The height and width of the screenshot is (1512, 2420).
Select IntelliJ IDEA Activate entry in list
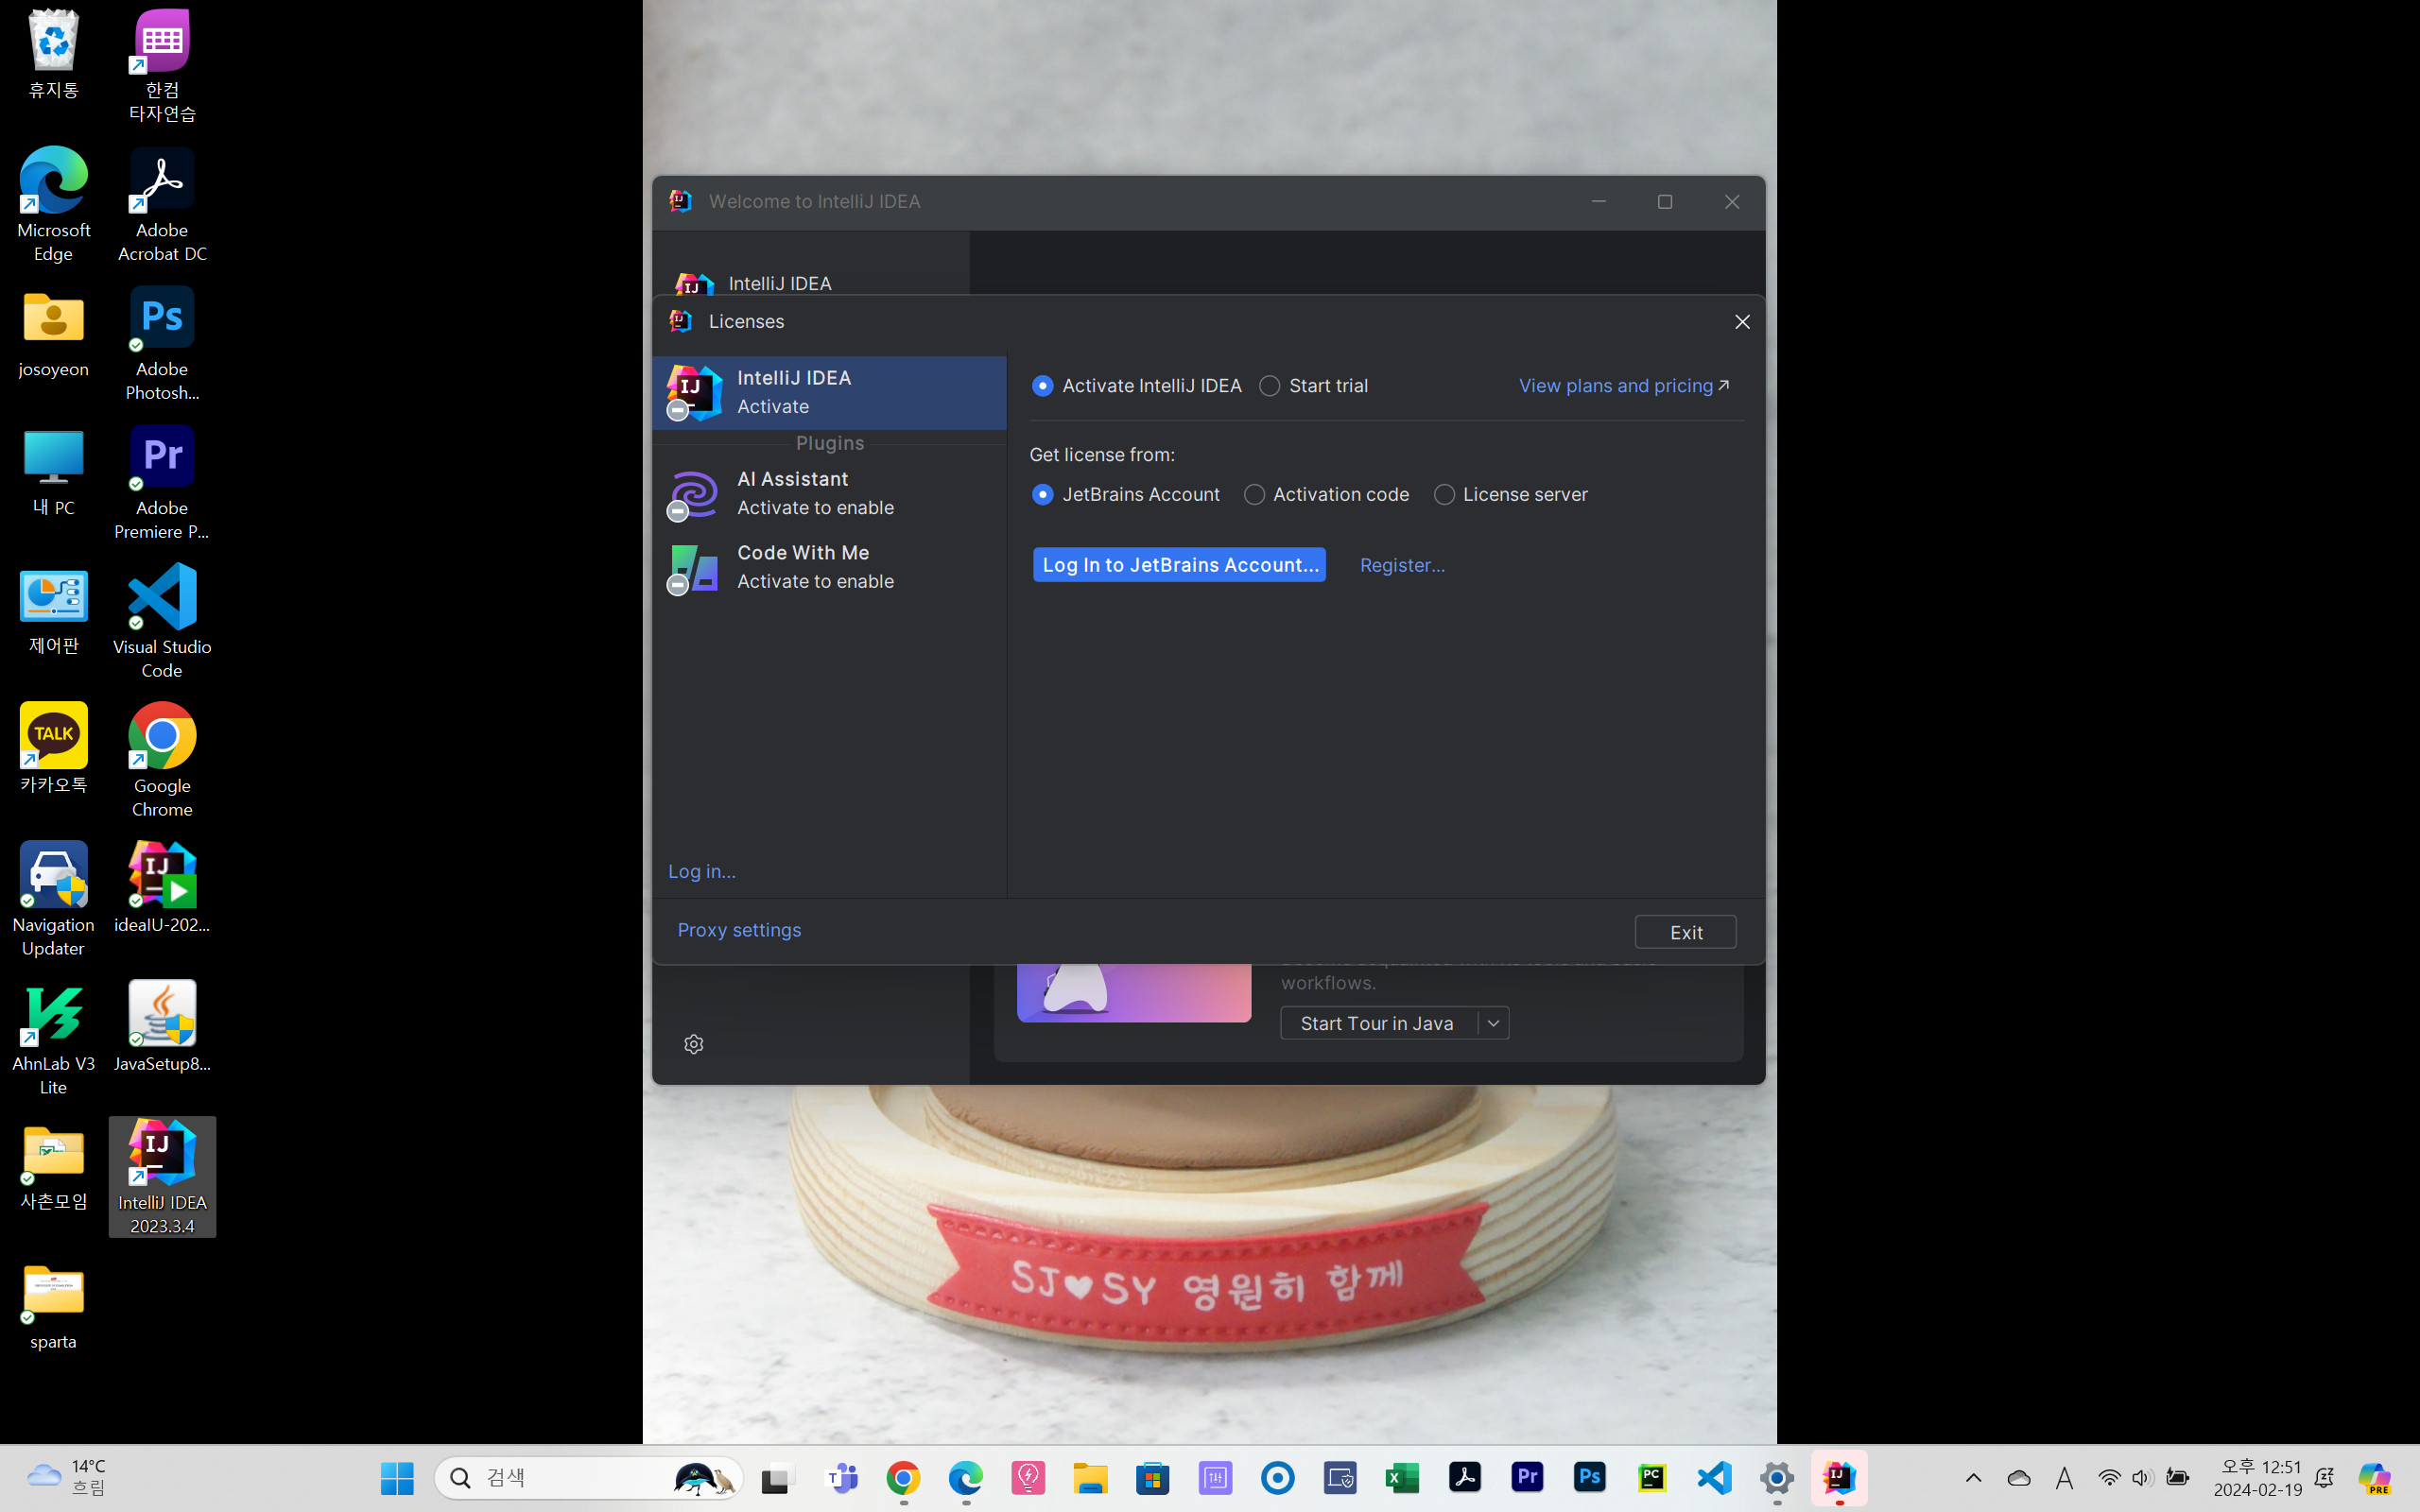click(829, 392)
